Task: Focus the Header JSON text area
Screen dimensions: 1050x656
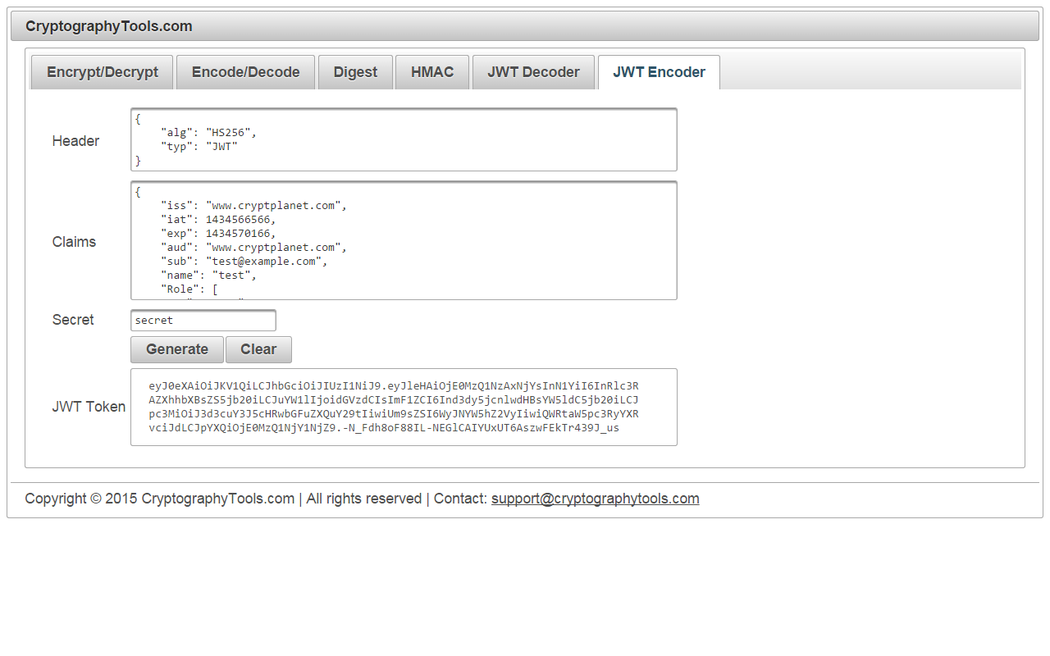Action: (x=403, y=139)
